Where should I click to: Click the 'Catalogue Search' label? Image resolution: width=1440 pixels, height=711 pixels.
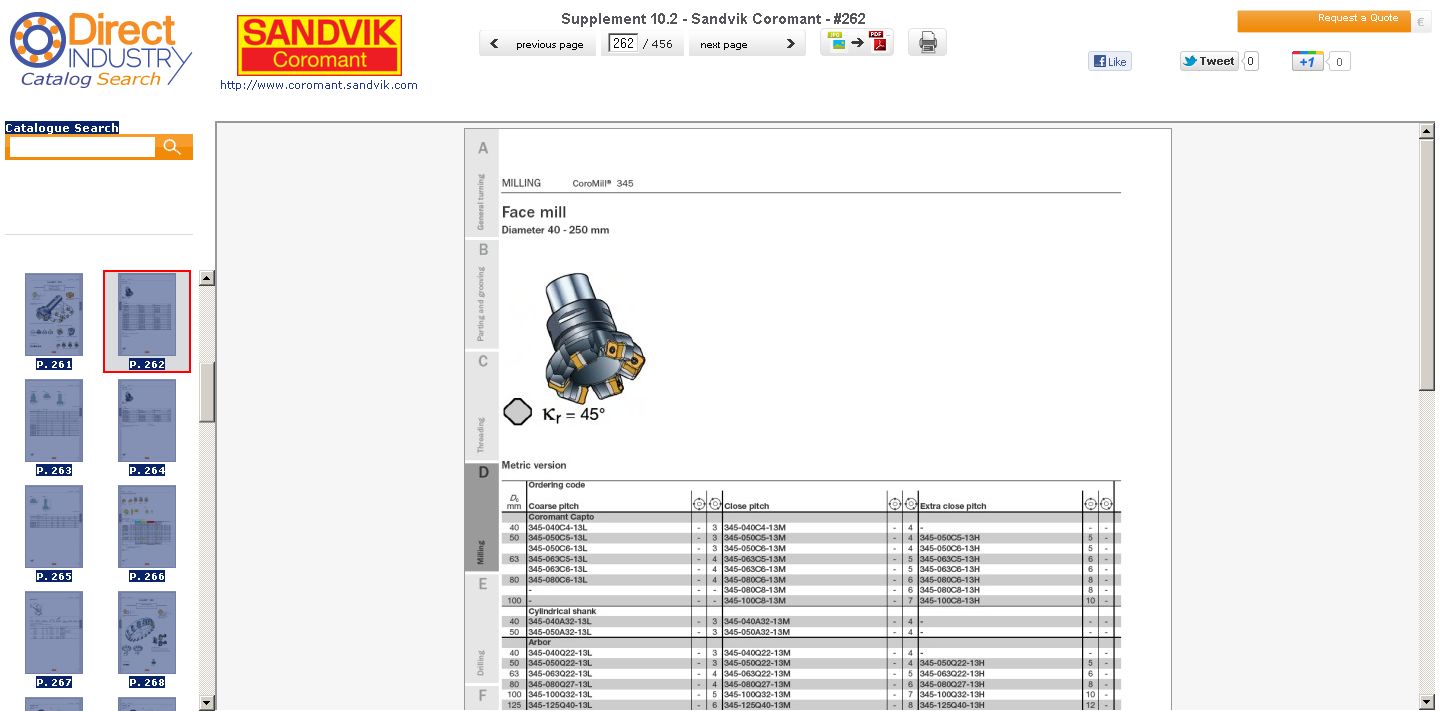pyautogui.click(x=62, y=128)
